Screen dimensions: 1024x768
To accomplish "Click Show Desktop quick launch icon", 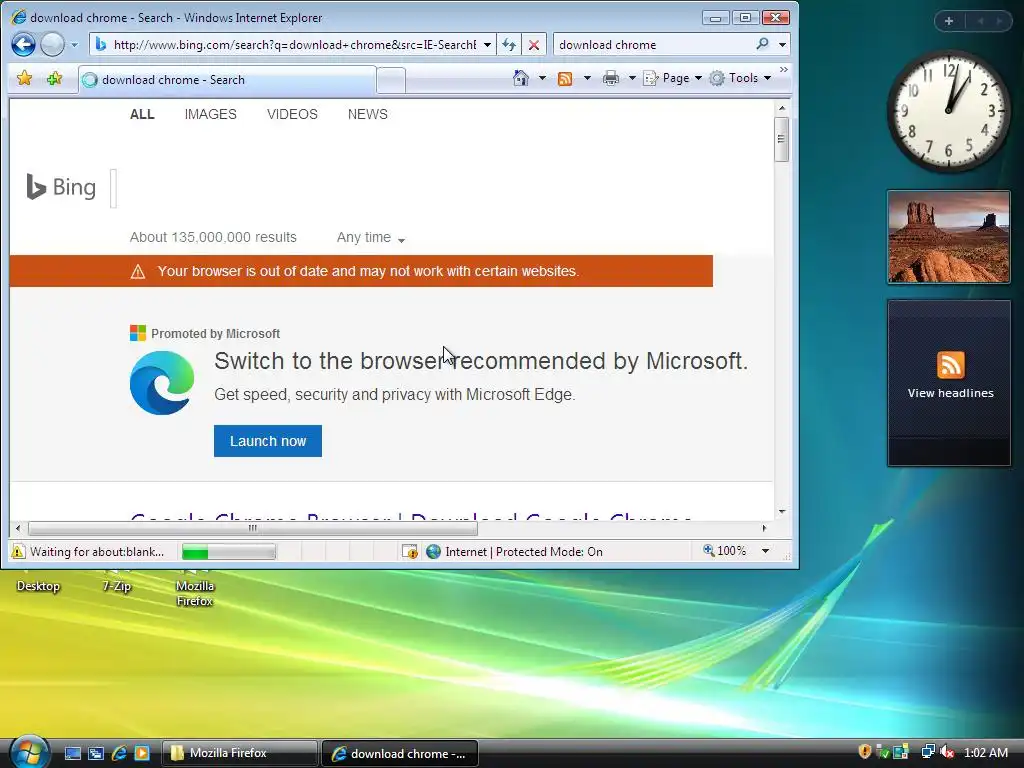I will point(72,753).
